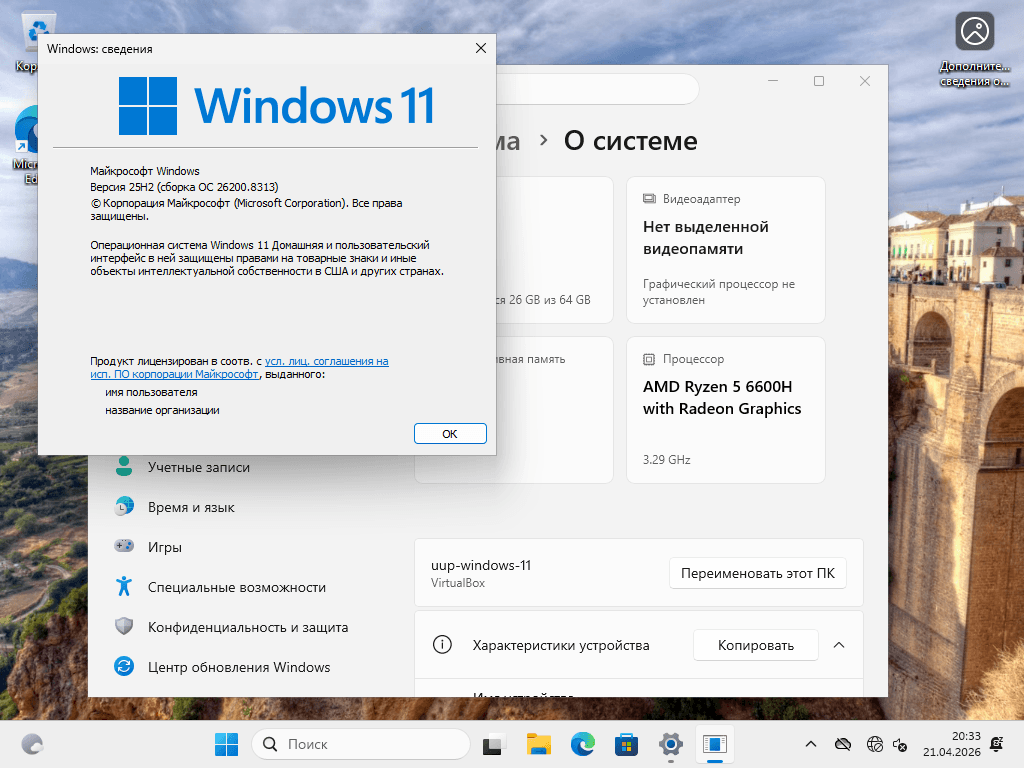
Task: Click the Settings gear icon on the taskbar
Action: tap(670, 744)
